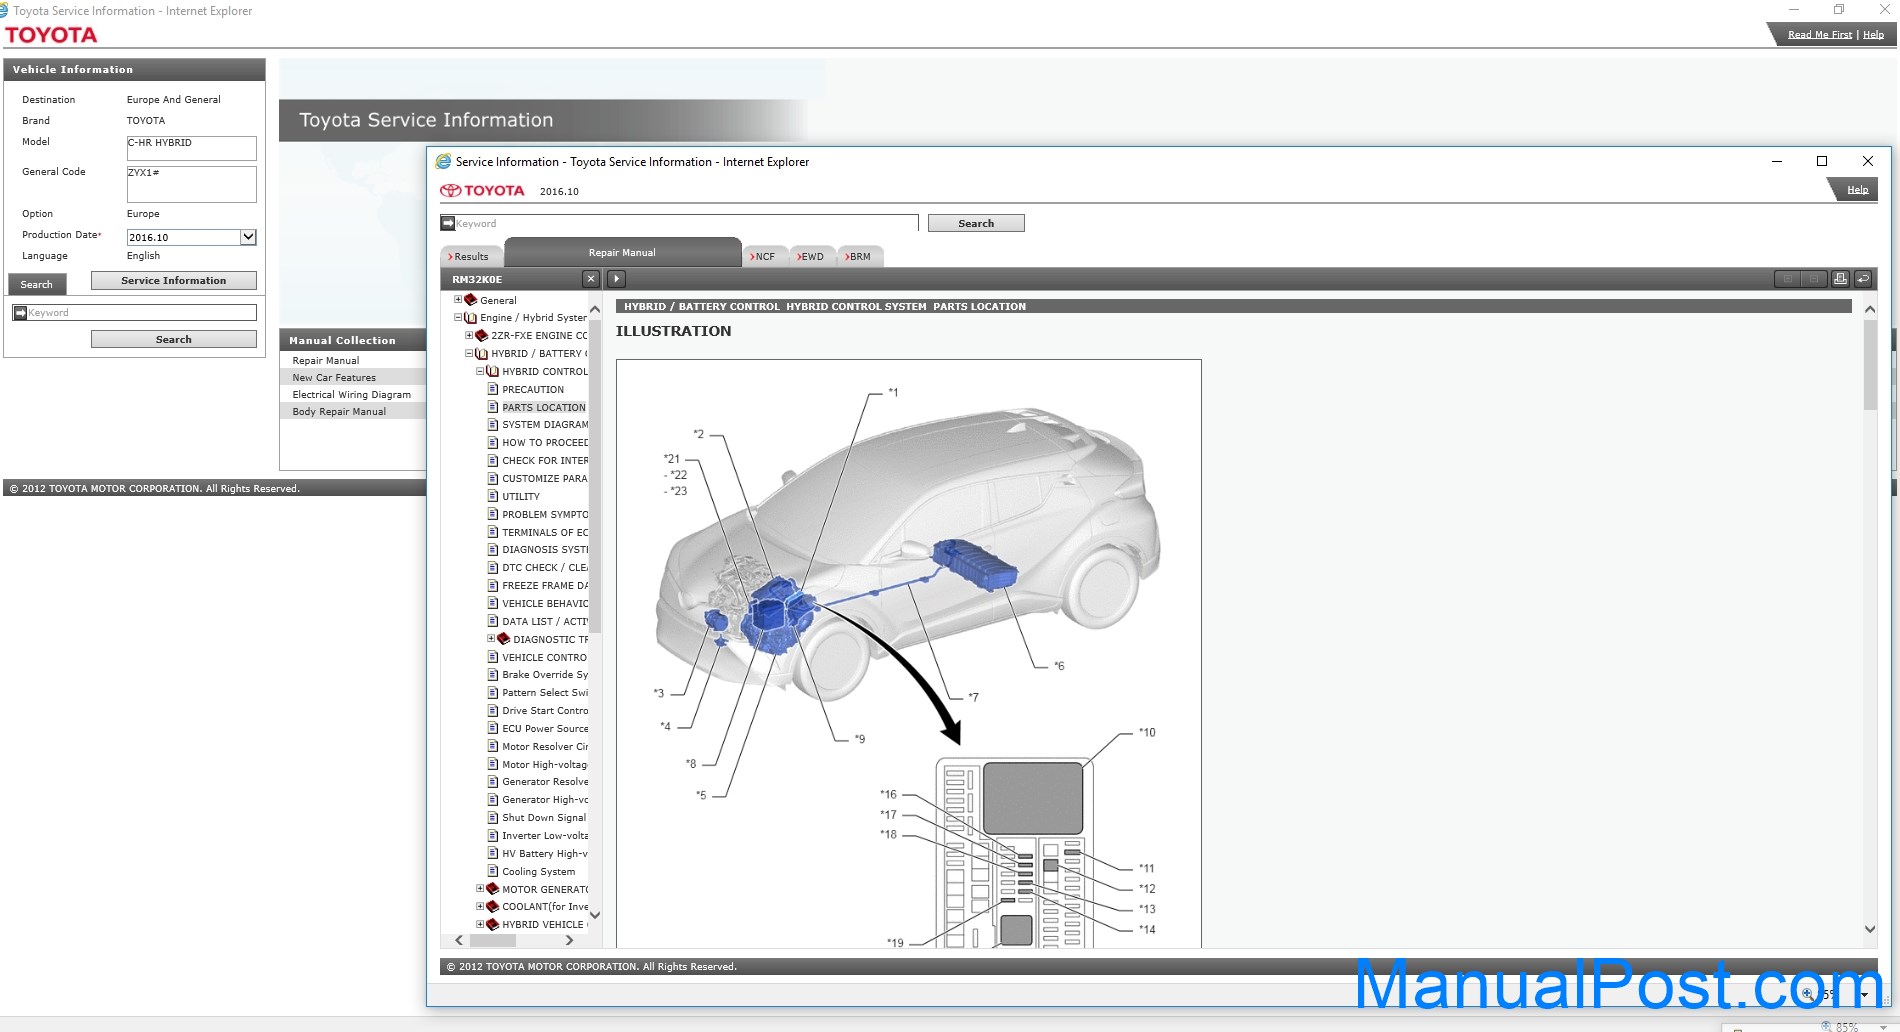Image resolution: width=1900 pixels, height=1032 pixels.
Task: Open the BRM tab
Action: (x=859, y=257)
